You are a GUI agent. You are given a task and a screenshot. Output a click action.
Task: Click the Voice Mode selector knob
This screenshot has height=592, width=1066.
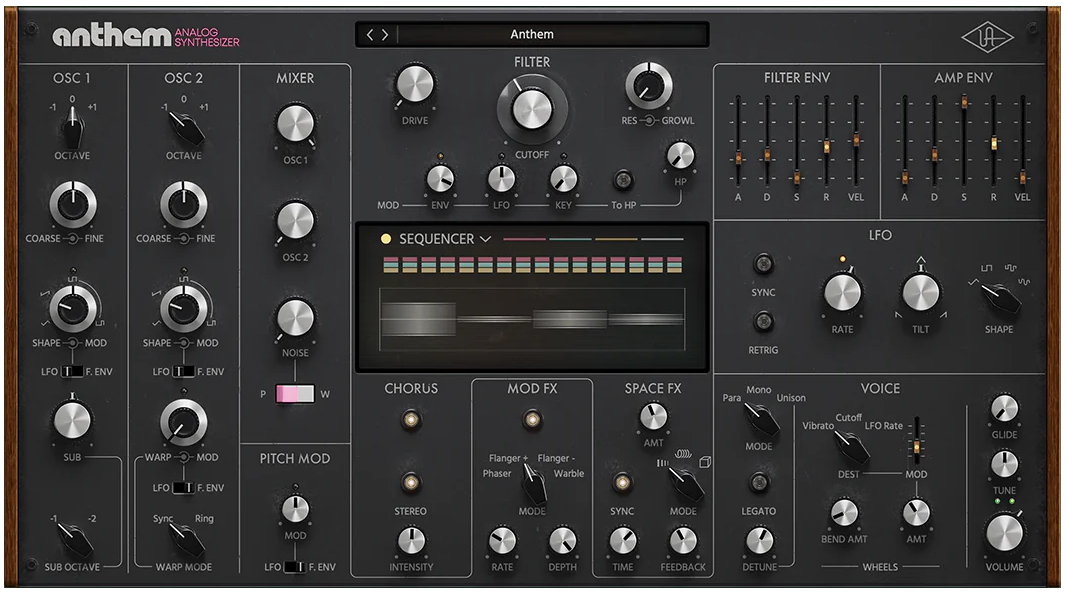tap(761, 418)
